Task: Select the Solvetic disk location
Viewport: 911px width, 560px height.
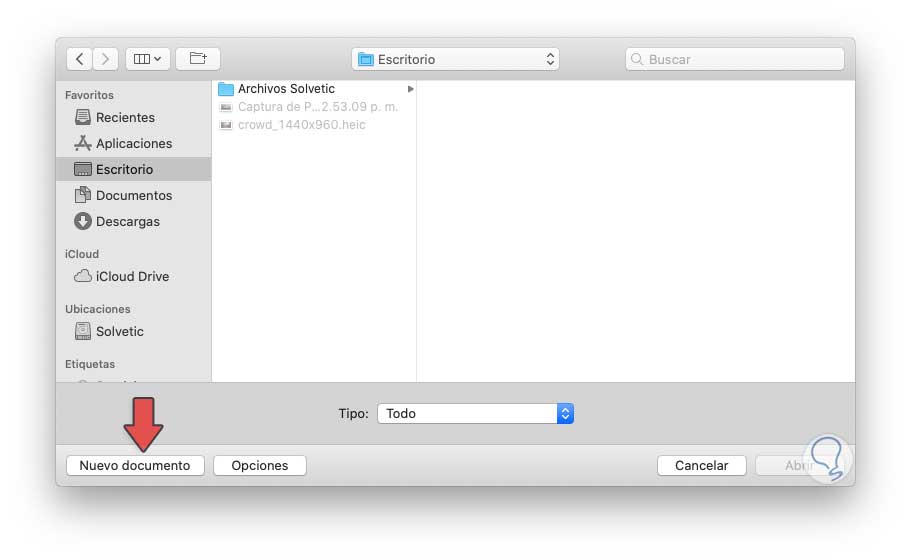Action: (134, 332)
